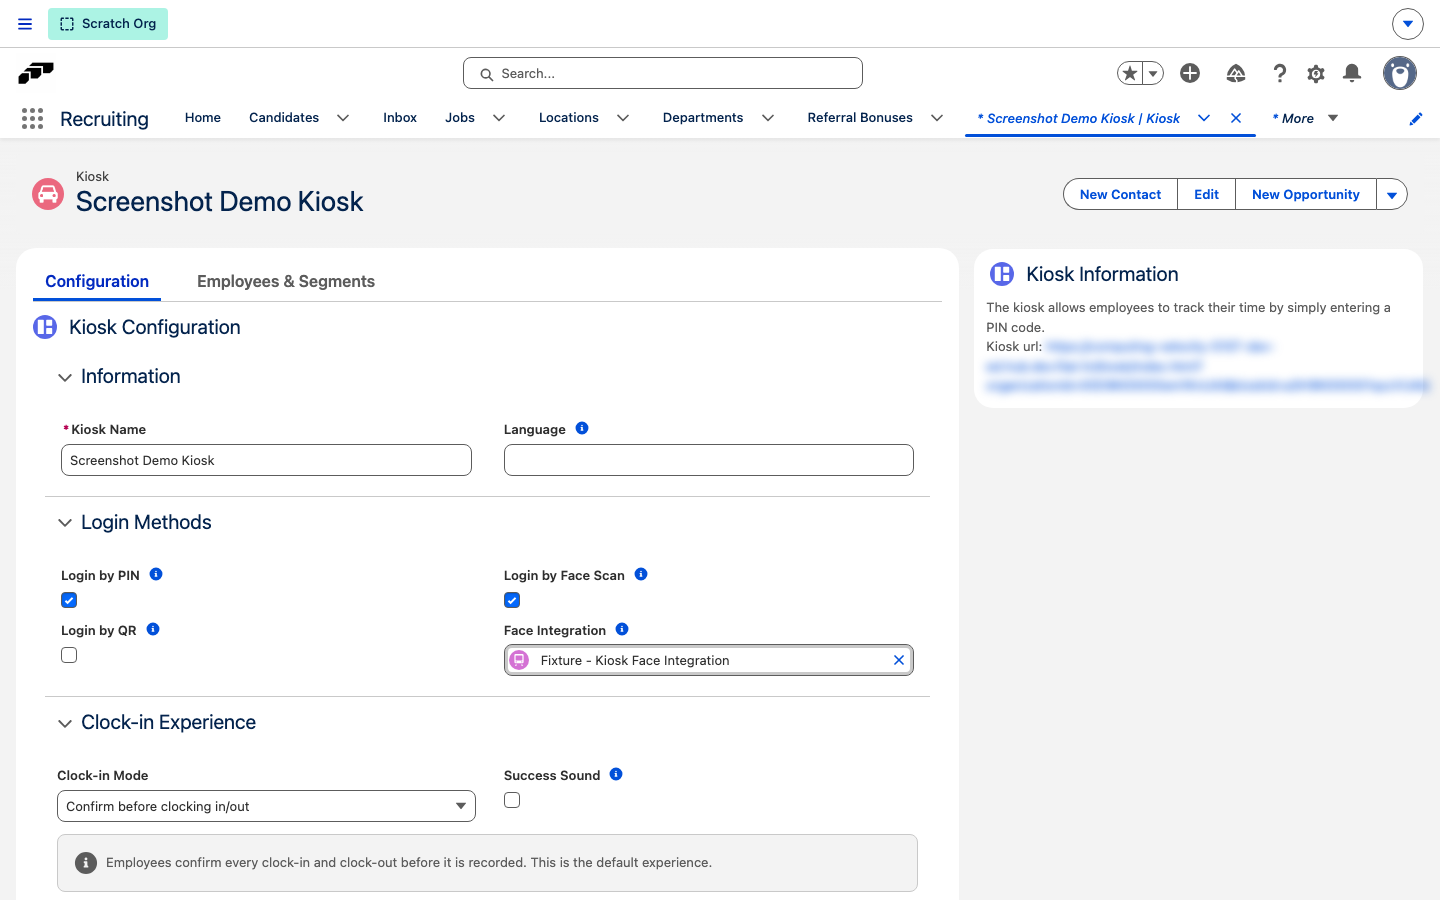Open the More navigation menu
Viewport: 1440px width, 900px height.
(x=1306, y=118)
